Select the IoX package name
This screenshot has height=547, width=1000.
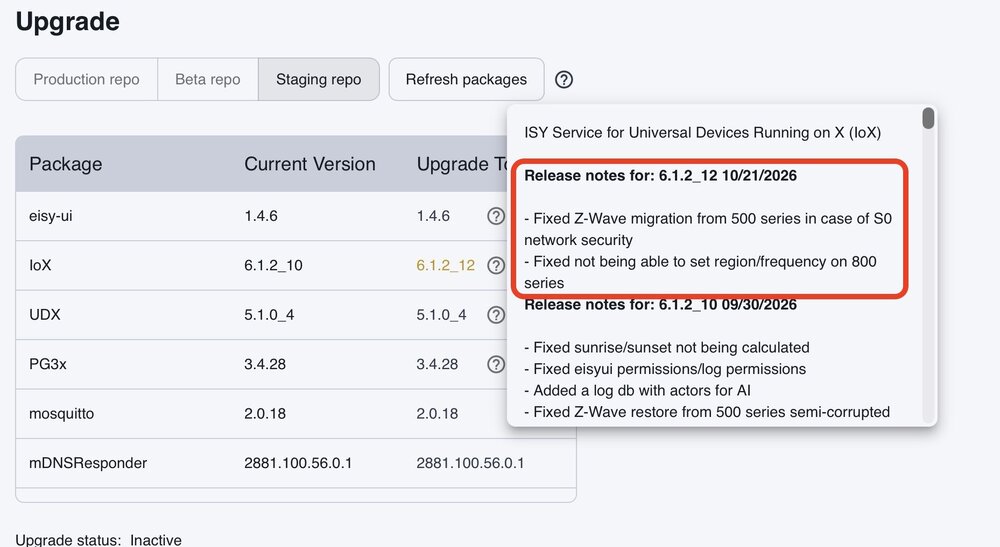pos(40,265)
